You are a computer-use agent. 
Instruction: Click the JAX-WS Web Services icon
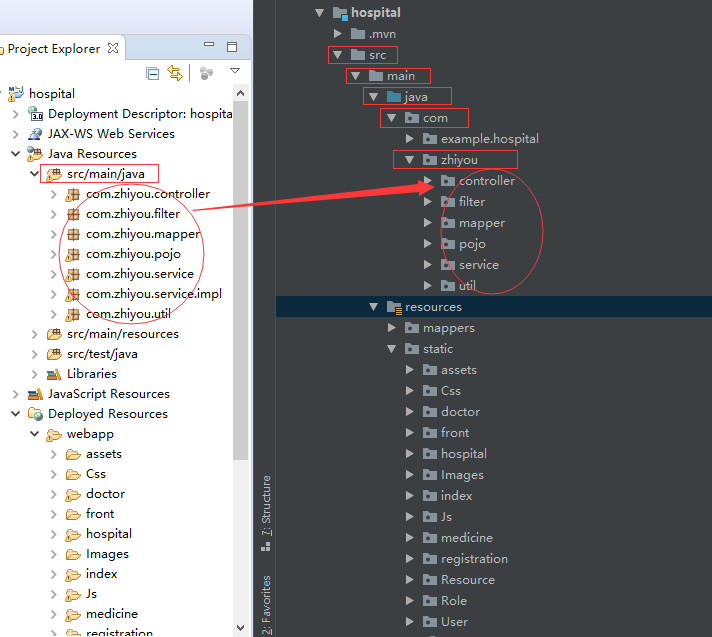tap(35, 133)
